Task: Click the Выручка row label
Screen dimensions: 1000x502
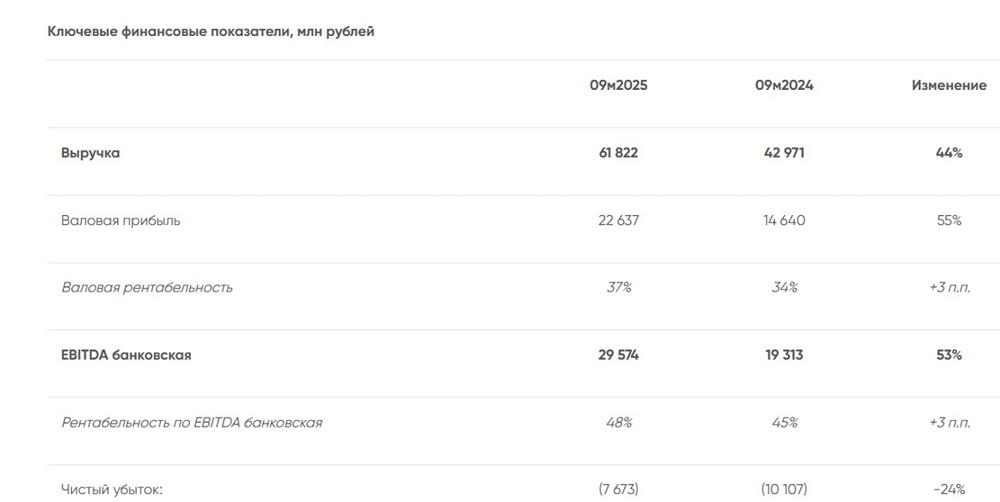Action: (x=90, y=153)
